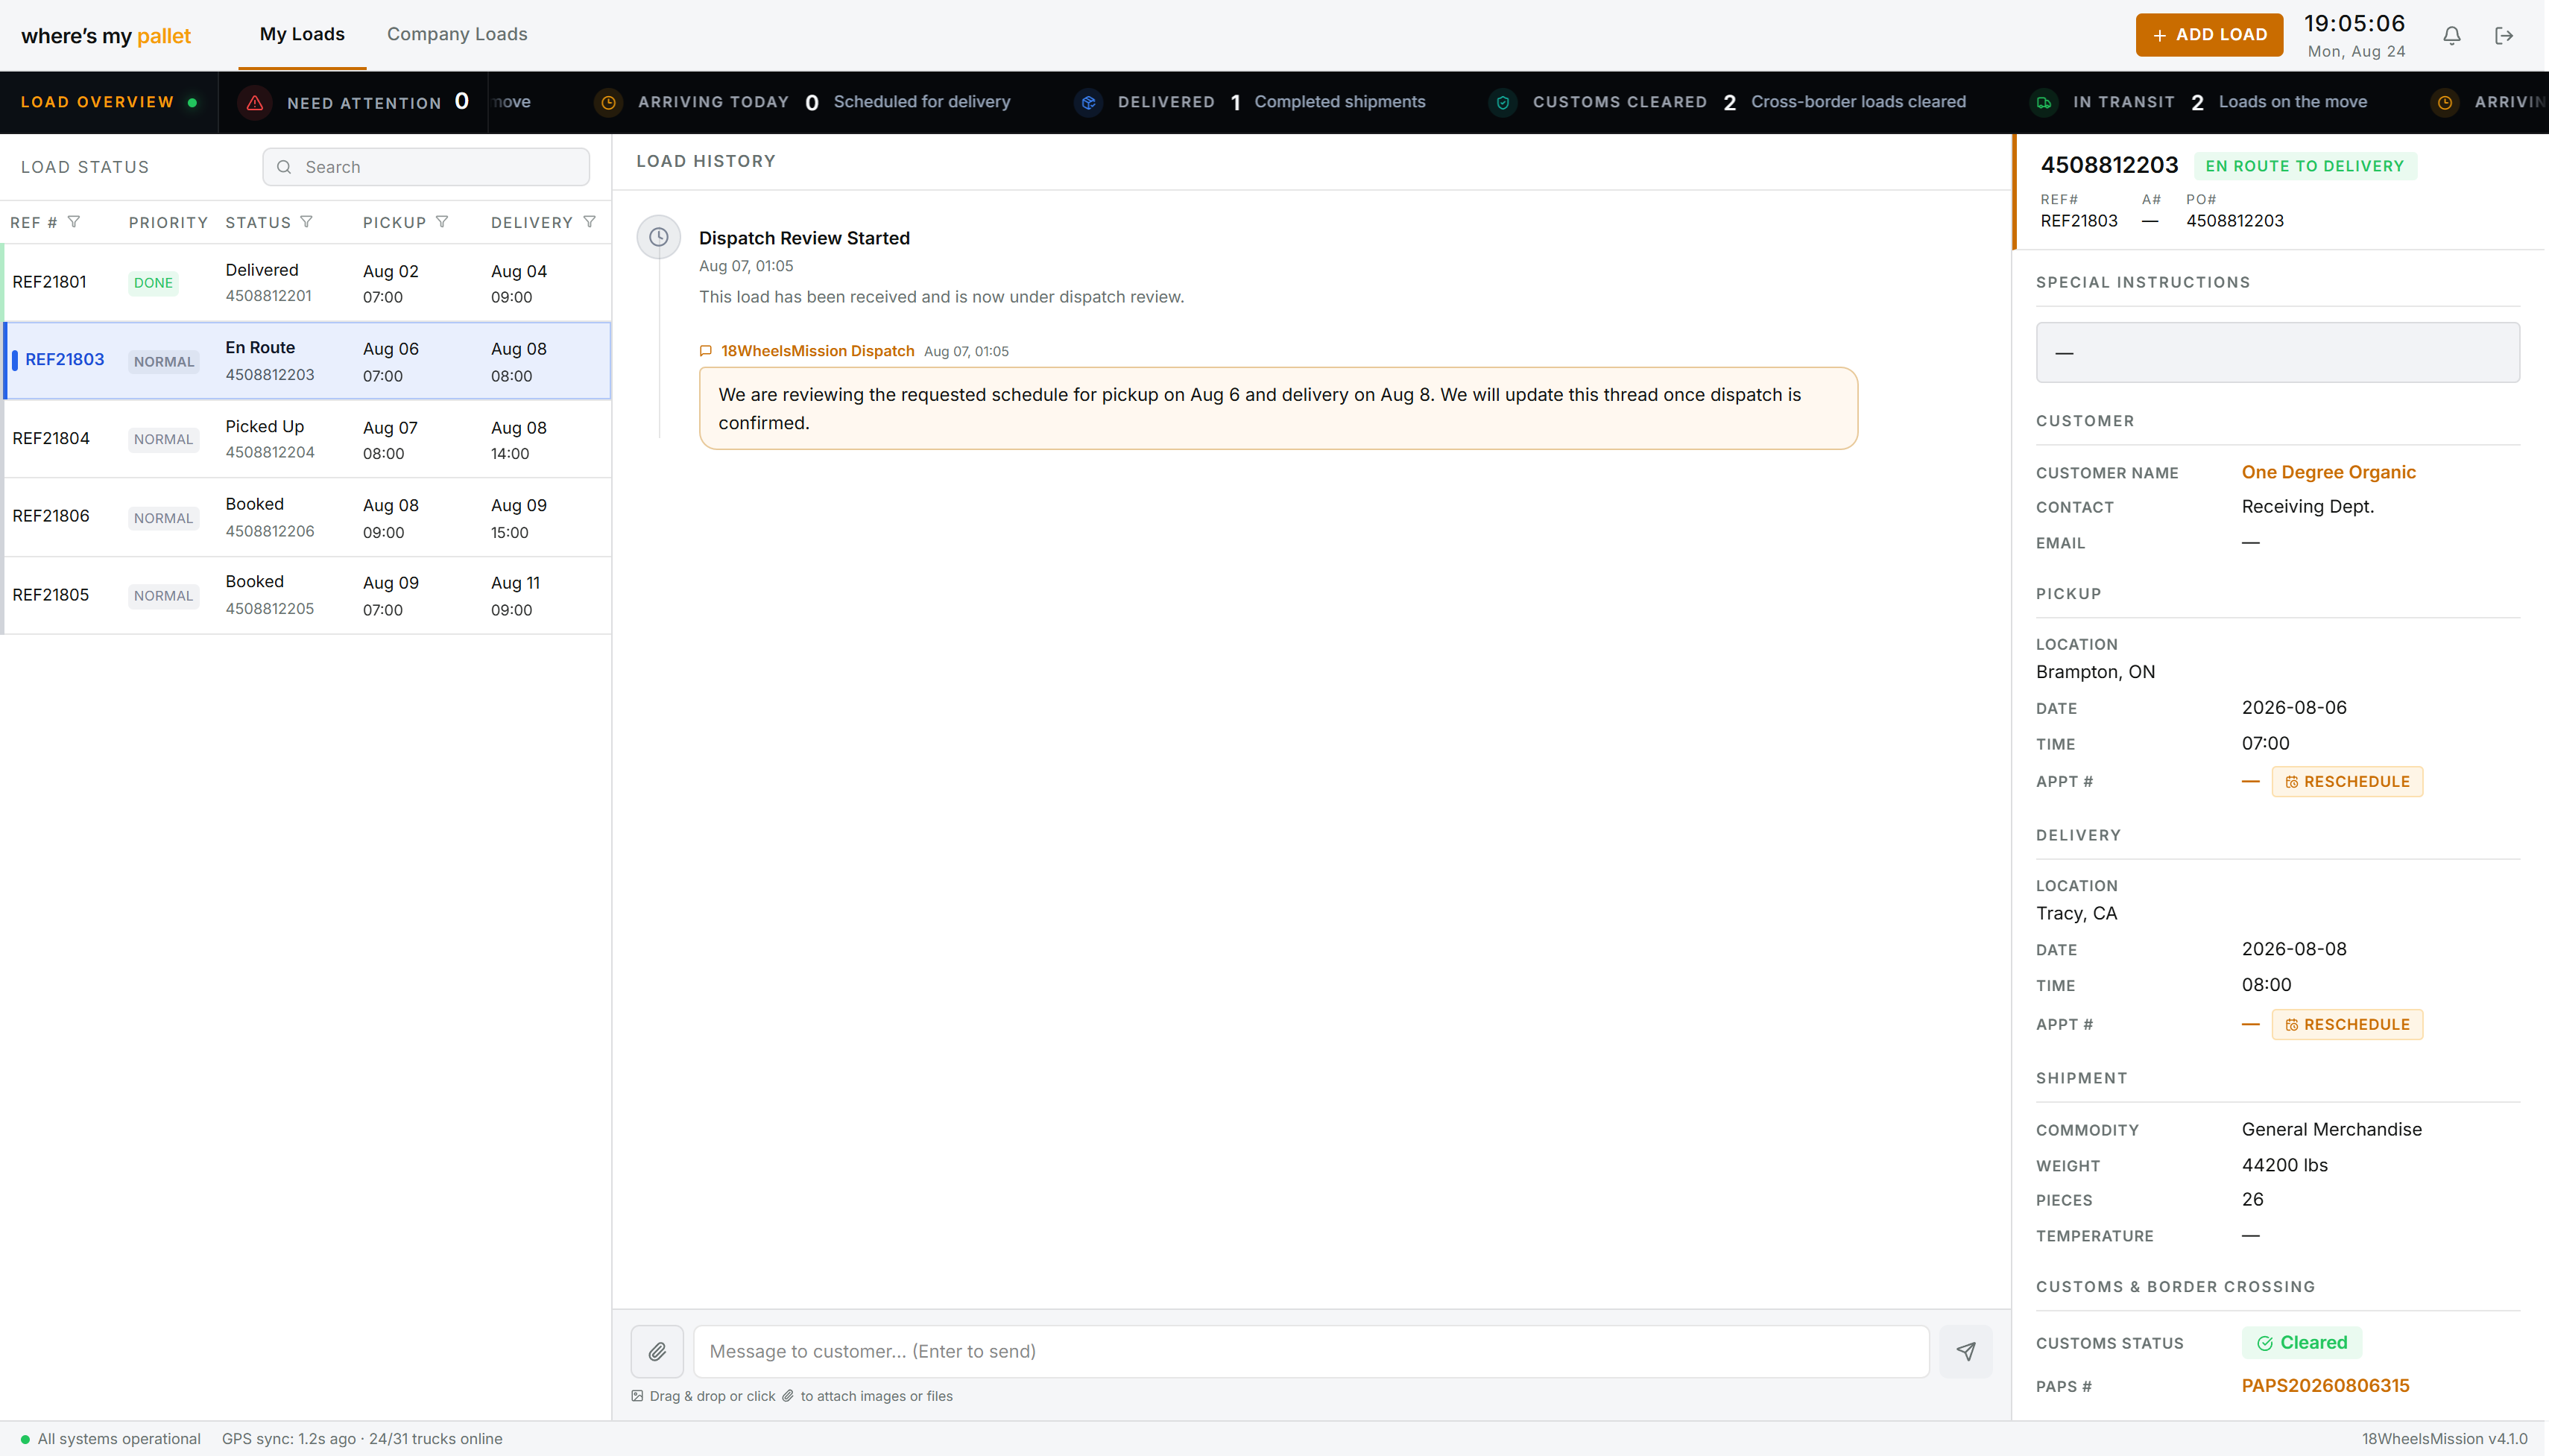The image size is (2549, 1456).
Task: Click the EN ROUTE TO DELIVERY status badge
Action: coord(2305,166)
